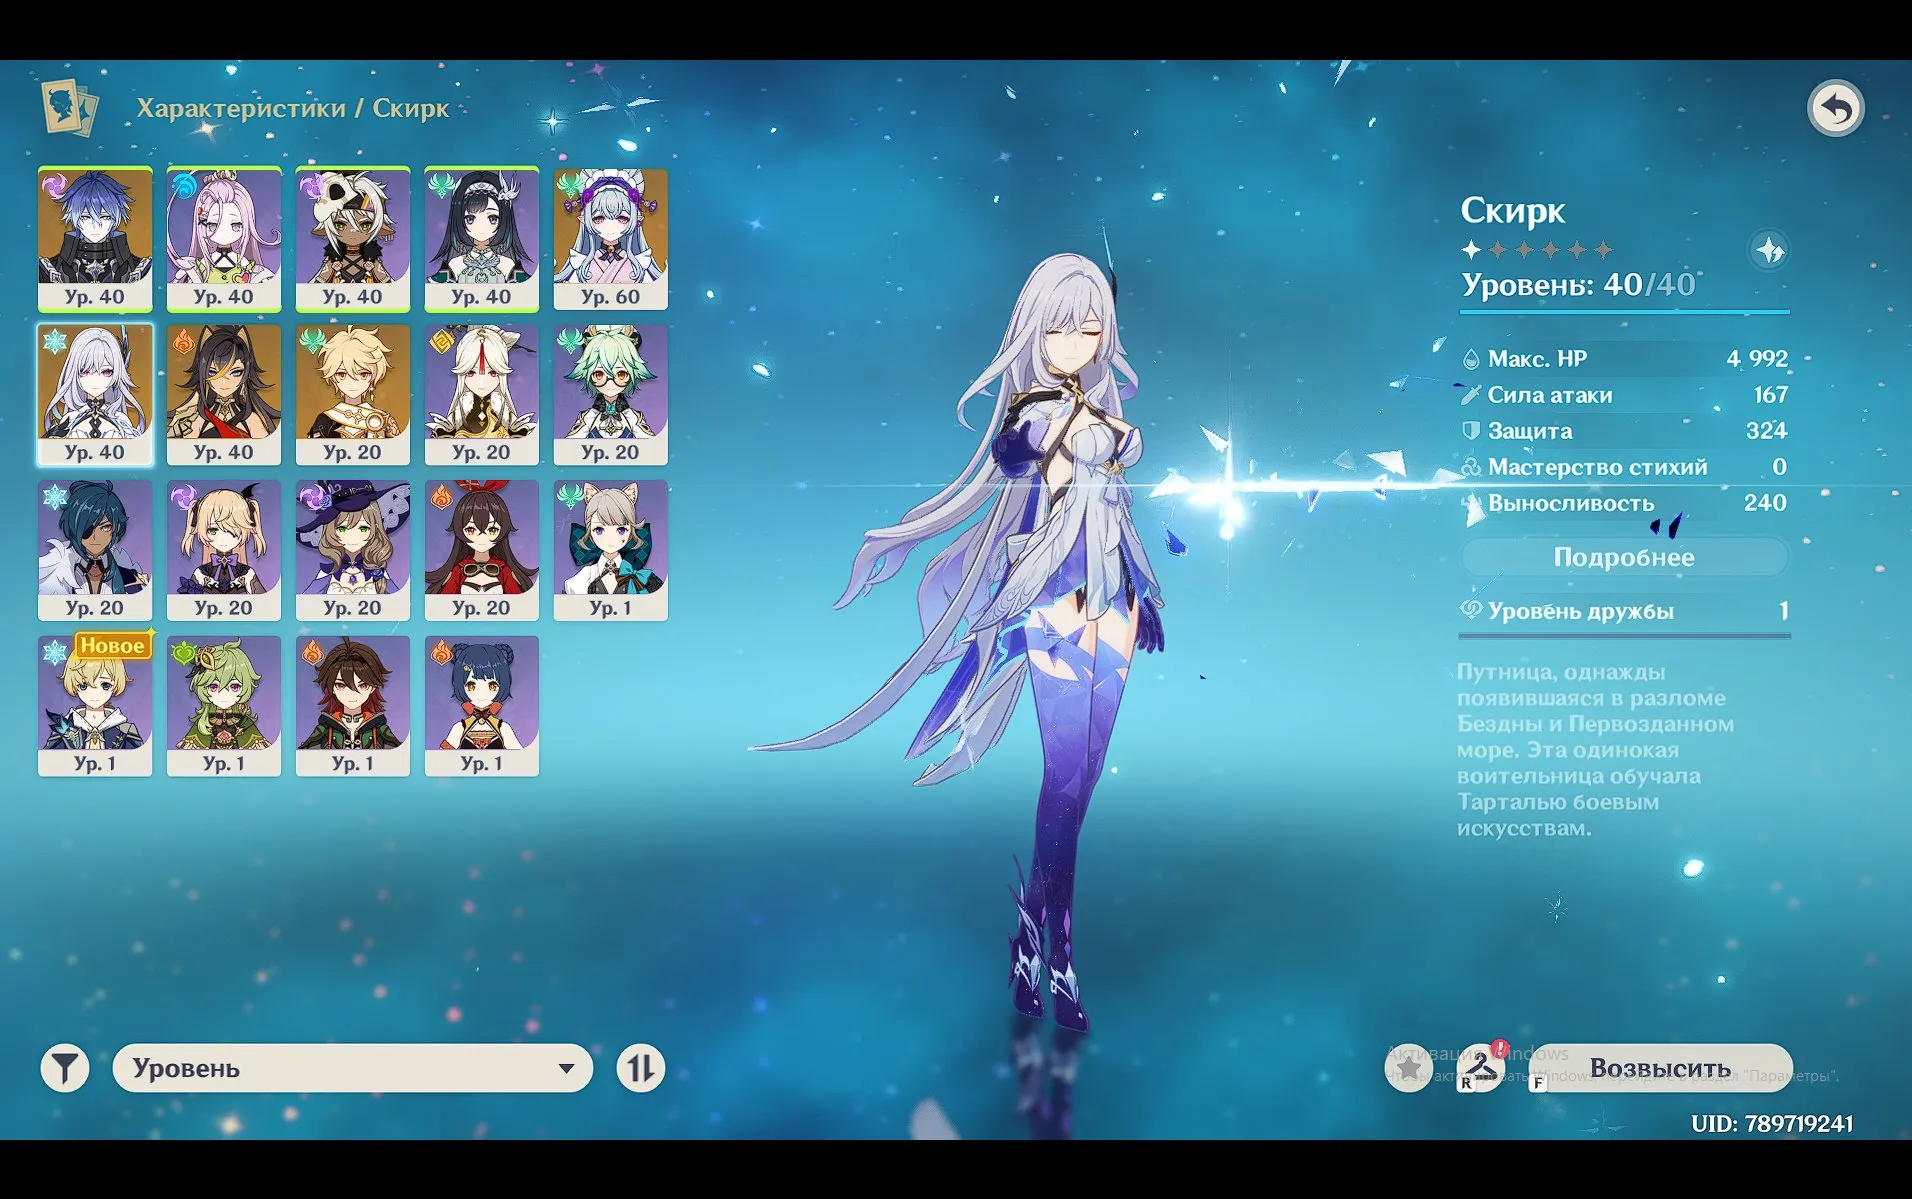Toggle the ascending/descending sort order icon

(641, 1068)
